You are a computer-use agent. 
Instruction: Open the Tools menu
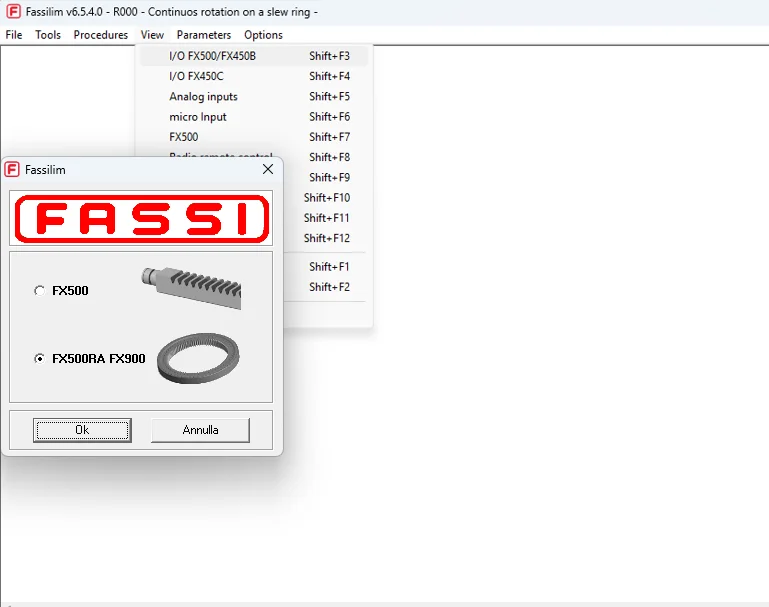tap(48, 35)
